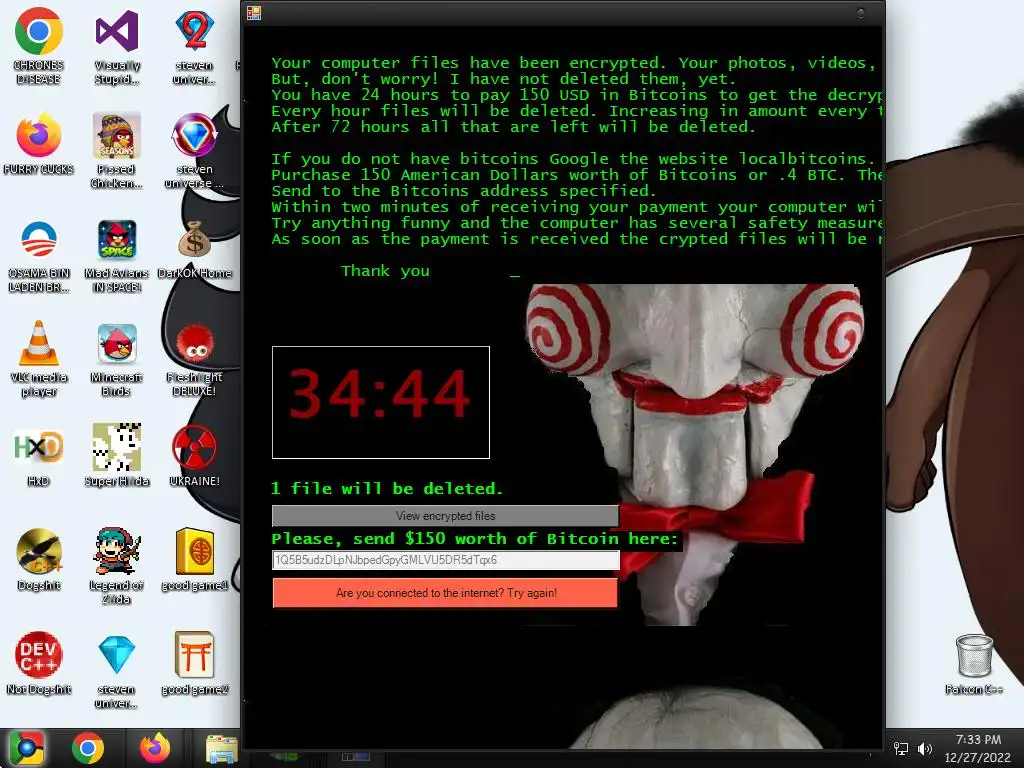Launch the Angry Birds Seasons shortcut
This screenshot has height=768, width=1024.
[x=117, y=136]
